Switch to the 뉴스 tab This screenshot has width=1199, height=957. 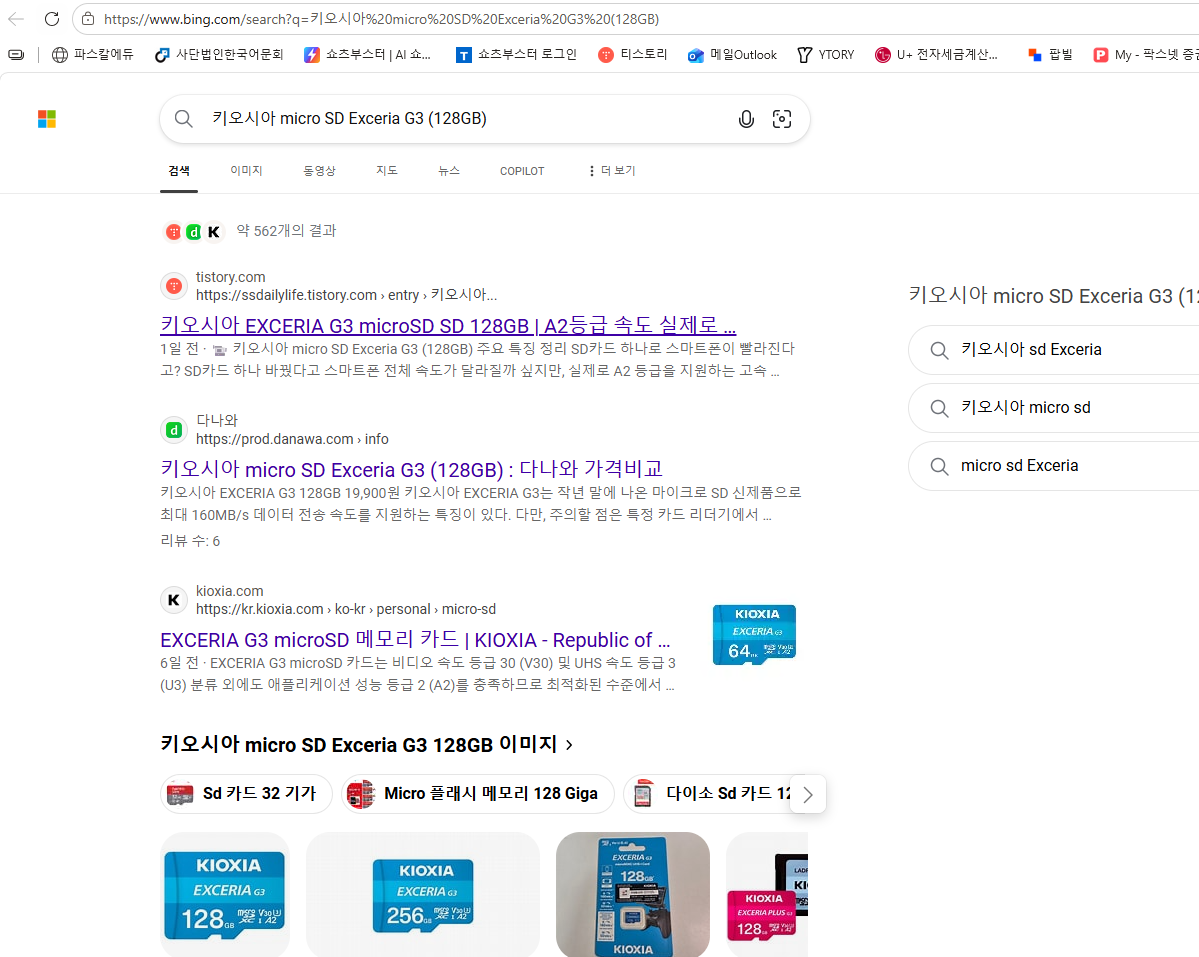pyautogui.click(x=449, y=170)
